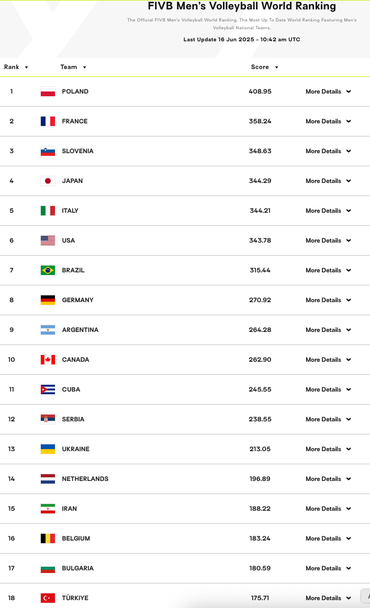The image size is (370, 608).
Task: Click the USA flag icon
Action: click(x=48, y=240)
